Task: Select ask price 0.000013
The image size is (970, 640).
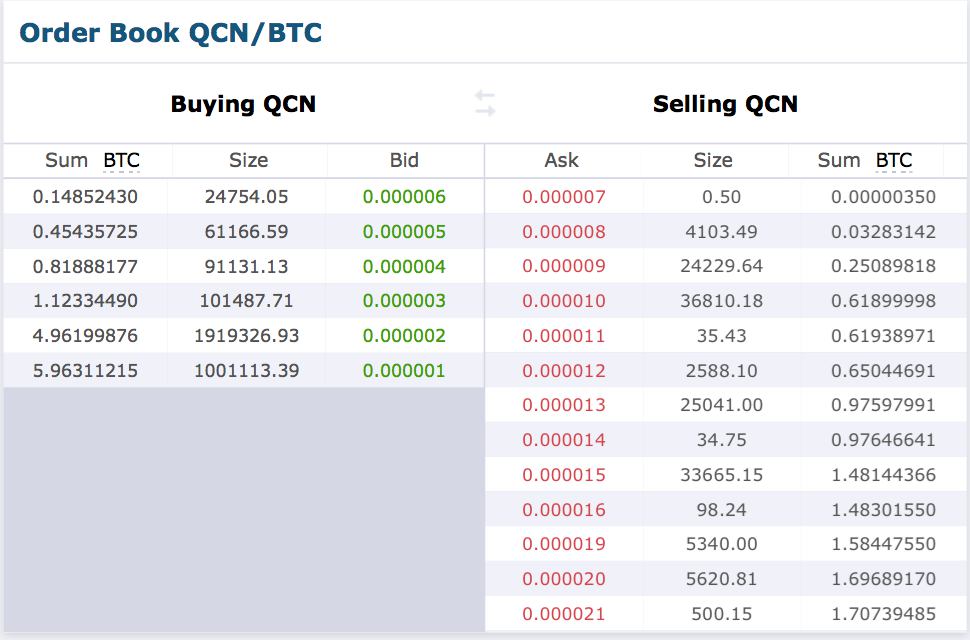Action: (564, 405)
